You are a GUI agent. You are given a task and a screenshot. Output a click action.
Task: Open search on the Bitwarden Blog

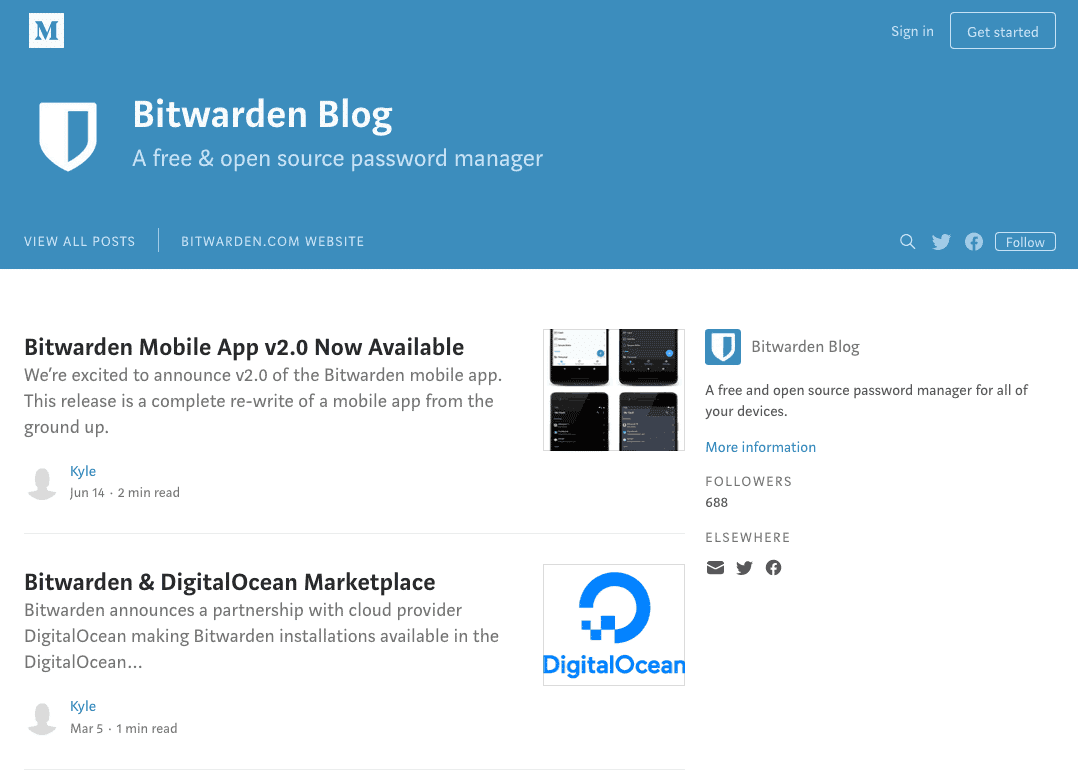[x=907, y=241]
